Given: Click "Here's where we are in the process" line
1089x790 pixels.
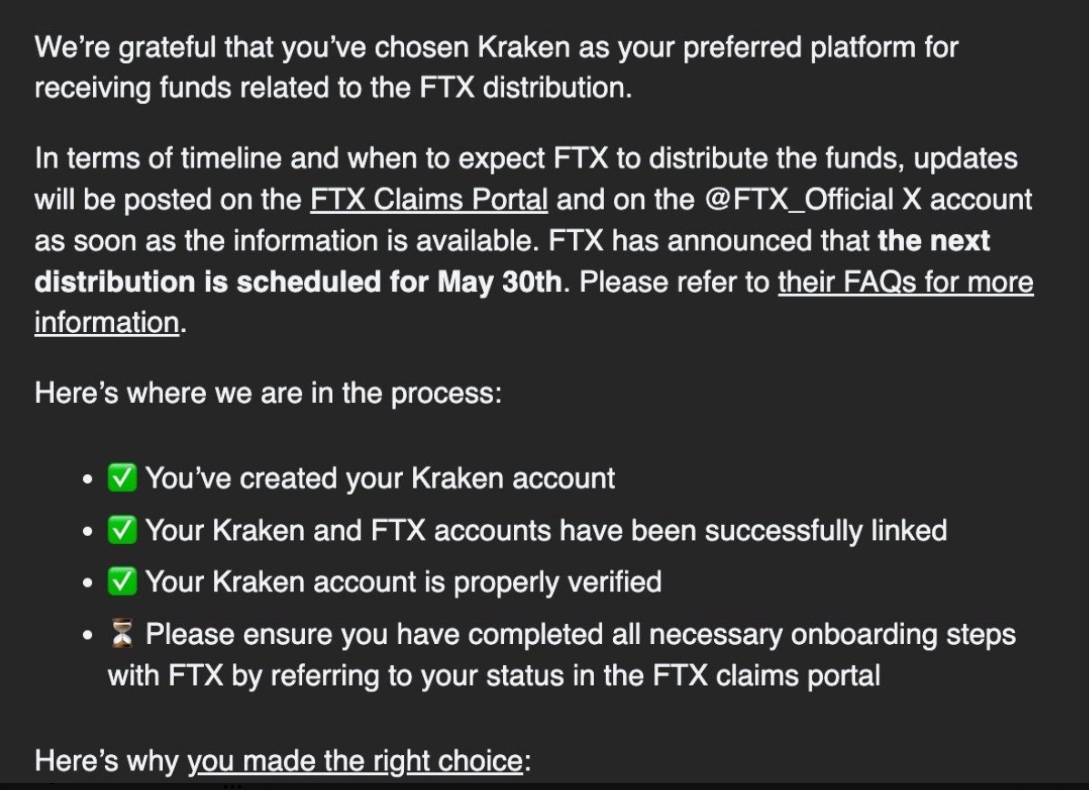Looking at the screenshot, I should (267, 393).
